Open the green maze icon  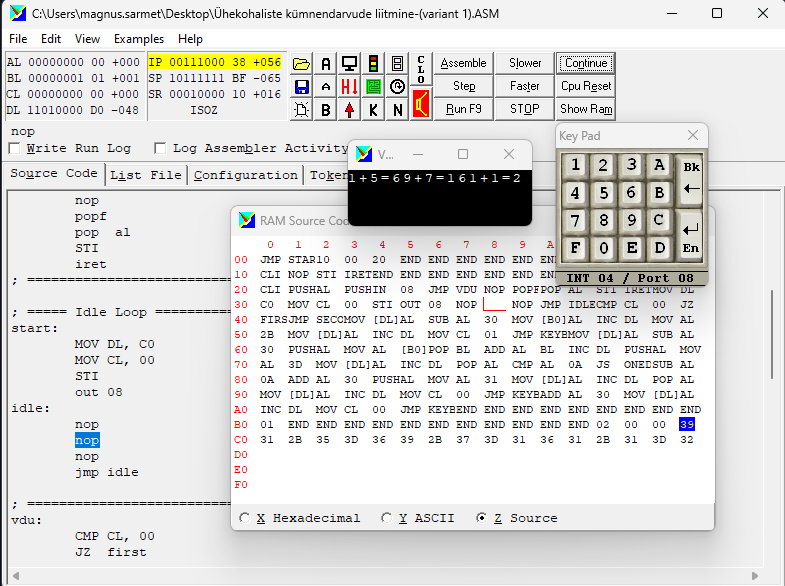373,87
